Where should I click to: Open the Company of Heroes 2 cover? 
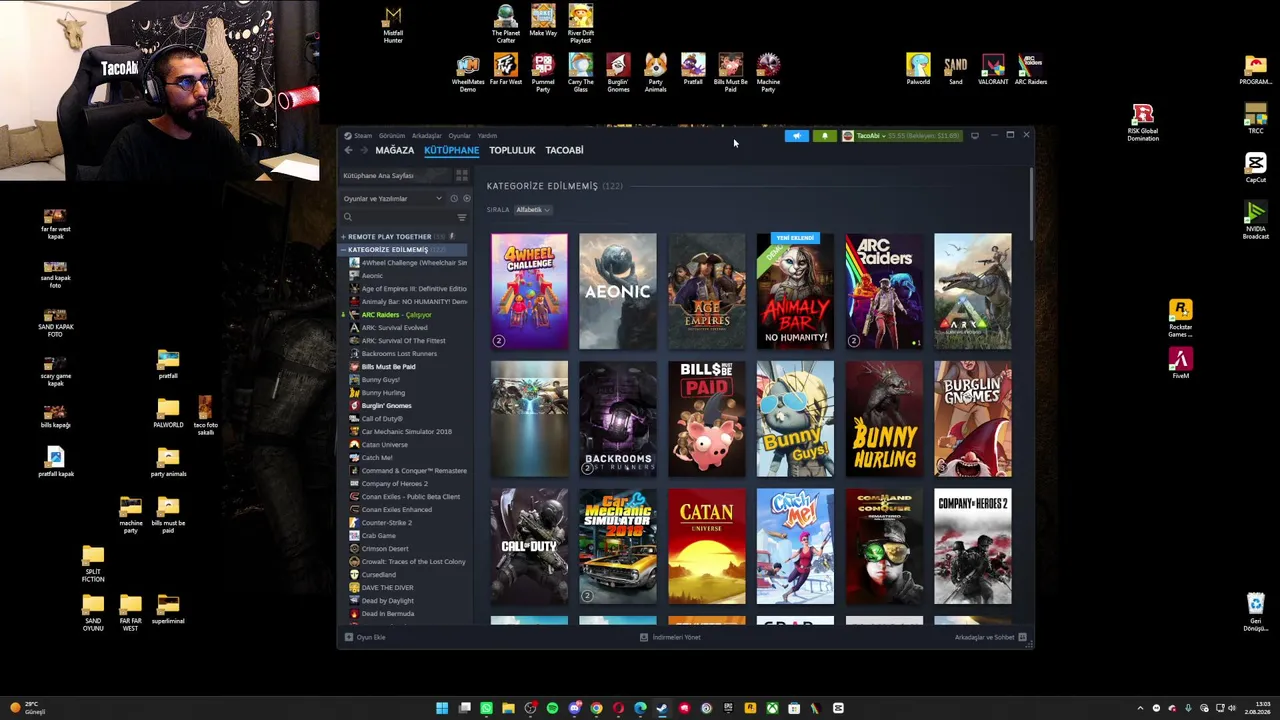[973, 547]
